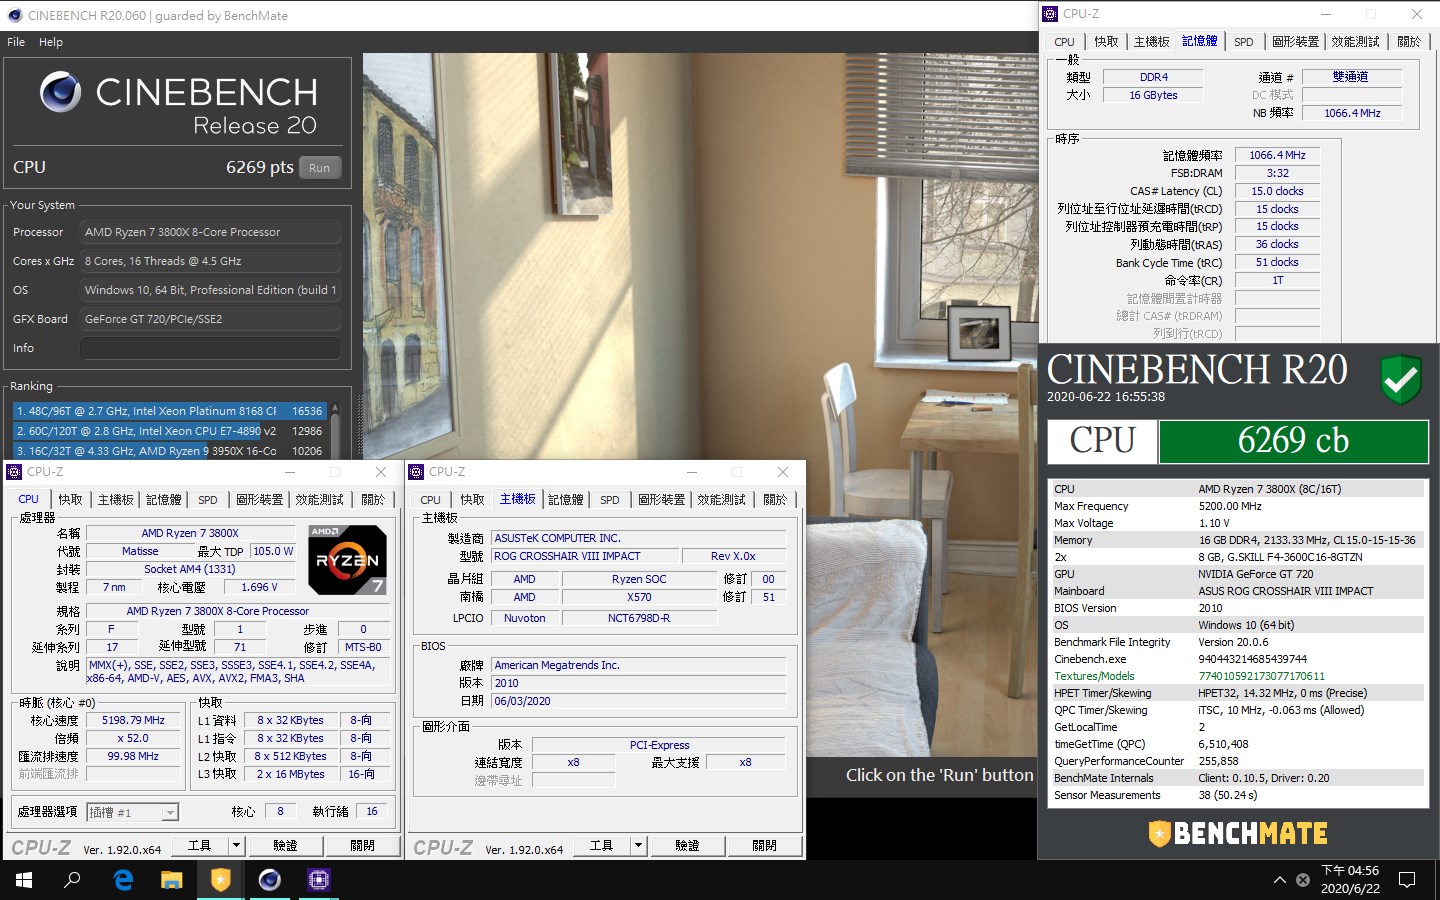
Task: Open 圖形裝置 tab in top-right CPU-Z window
Action: [x=1295, y=41]
